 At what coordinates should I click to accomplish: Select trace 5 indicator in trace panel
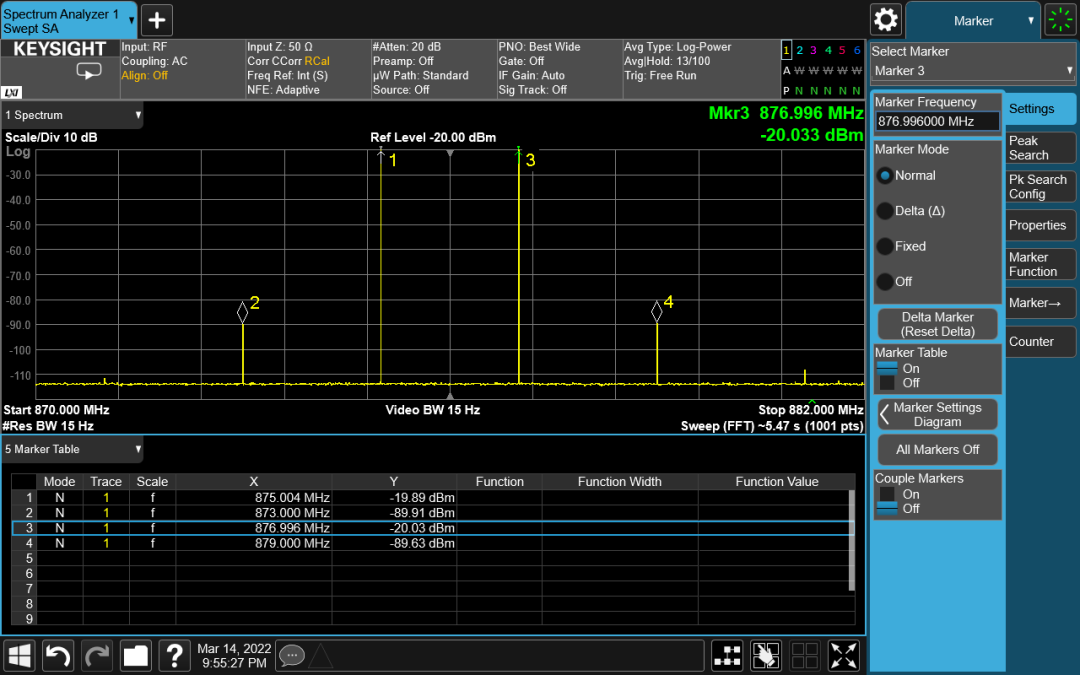(842, 50)
